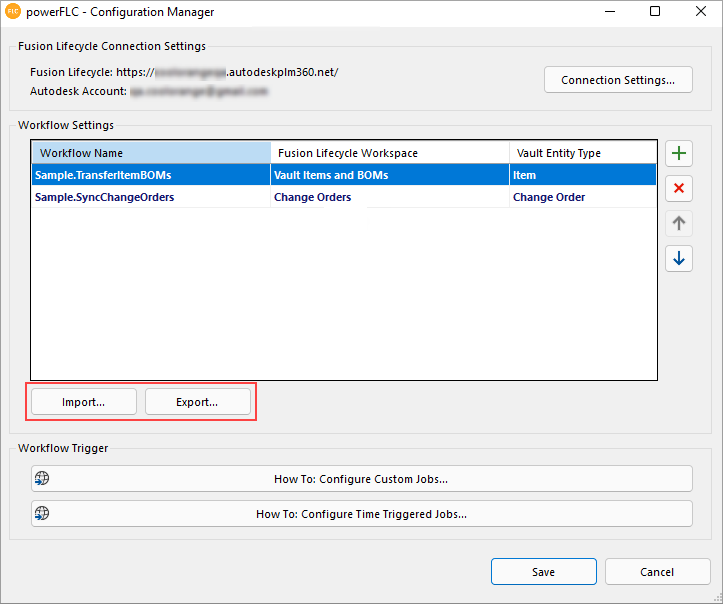The image size is (723, 604).
Task: Move workflow up with the up arrow
Action: coord(679,223)
